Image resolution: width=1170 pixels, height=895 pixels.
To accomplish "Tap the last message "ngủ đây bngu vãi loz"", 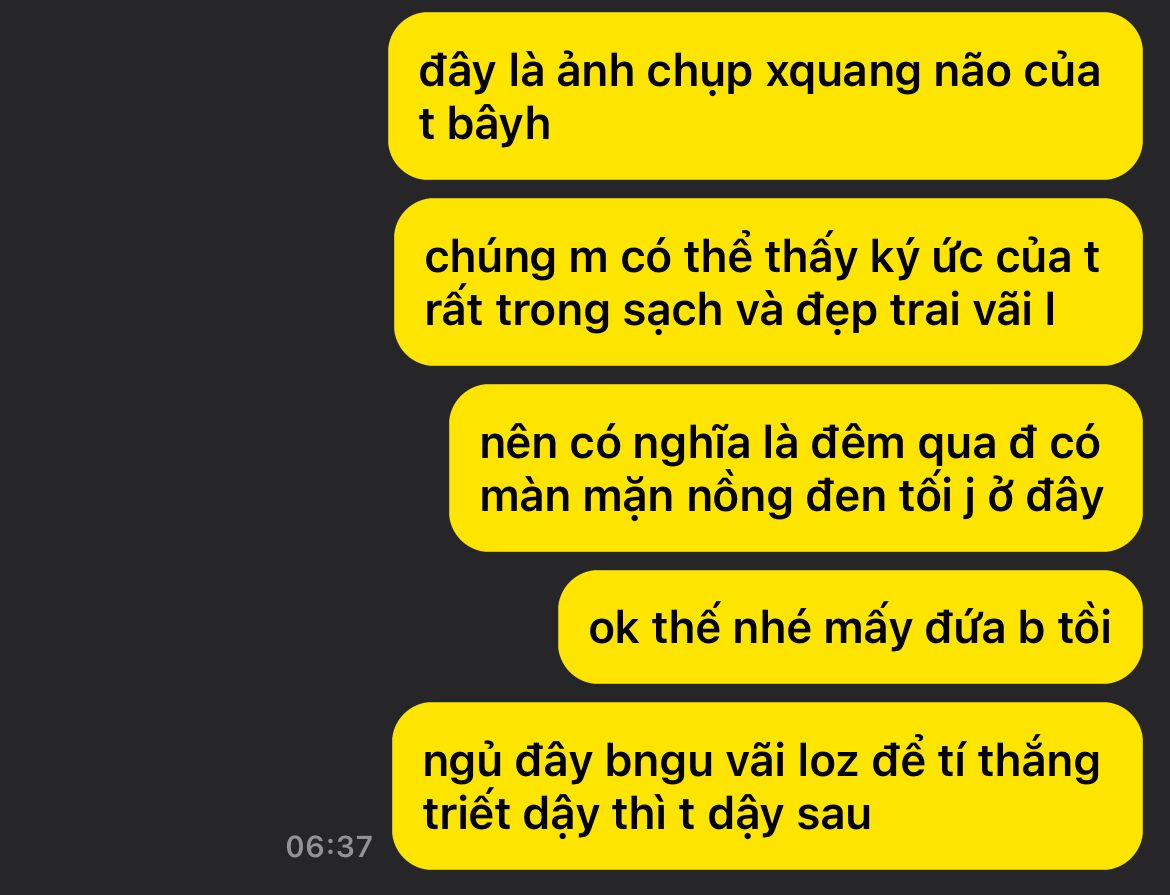I will coord(767,786).
